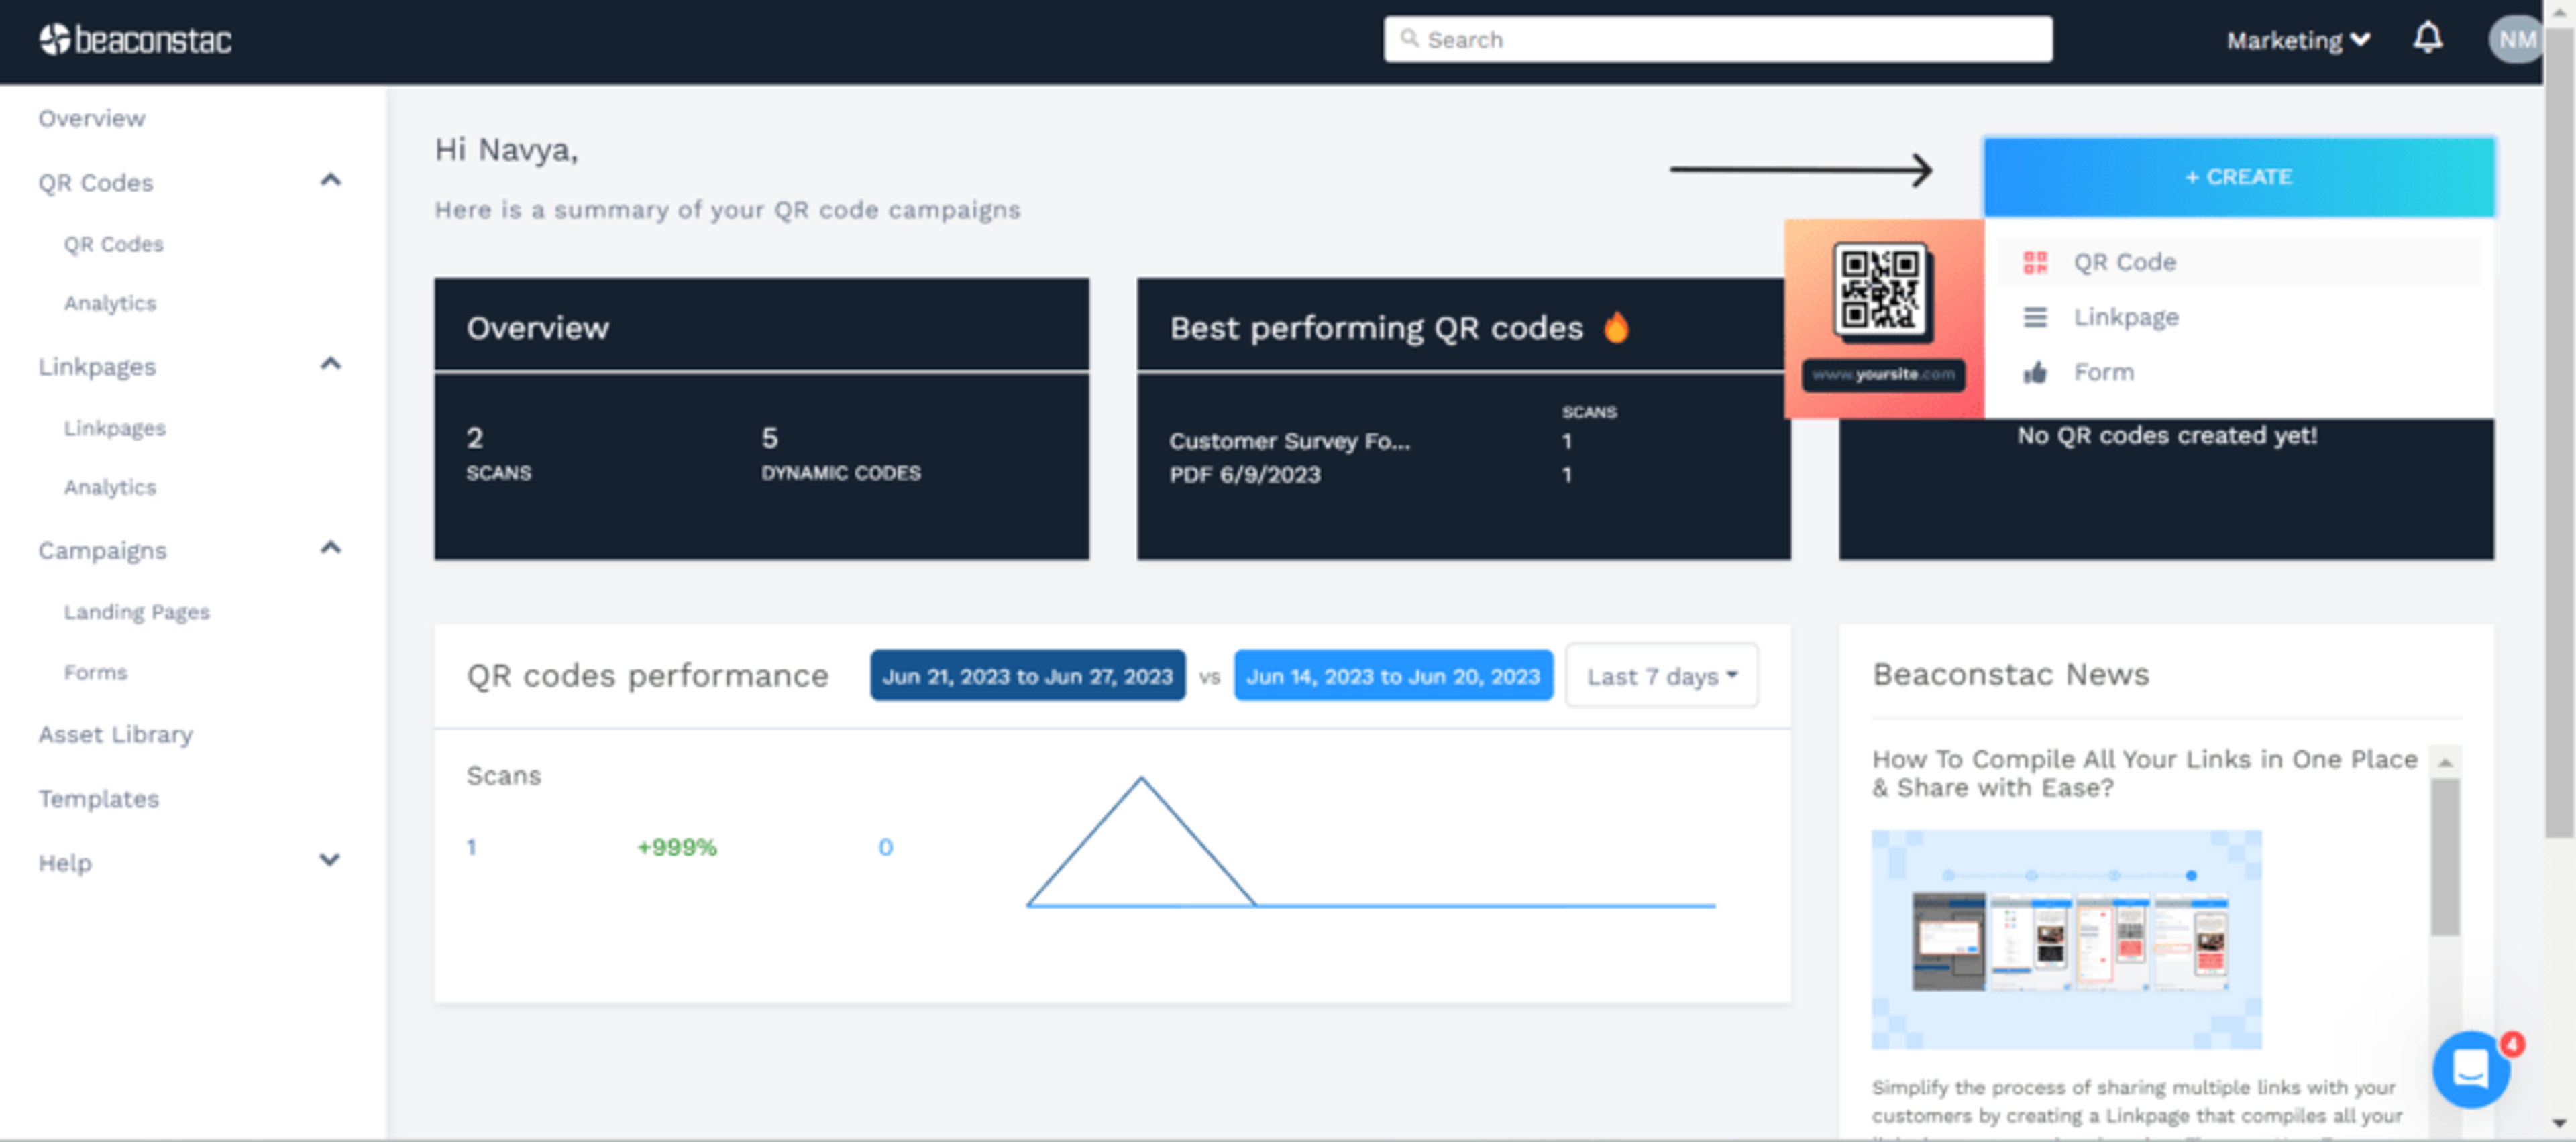Select Linkpage from the Create menu
Image resolution: width=2576 pixels, height=1142 pixels.
2125,317
